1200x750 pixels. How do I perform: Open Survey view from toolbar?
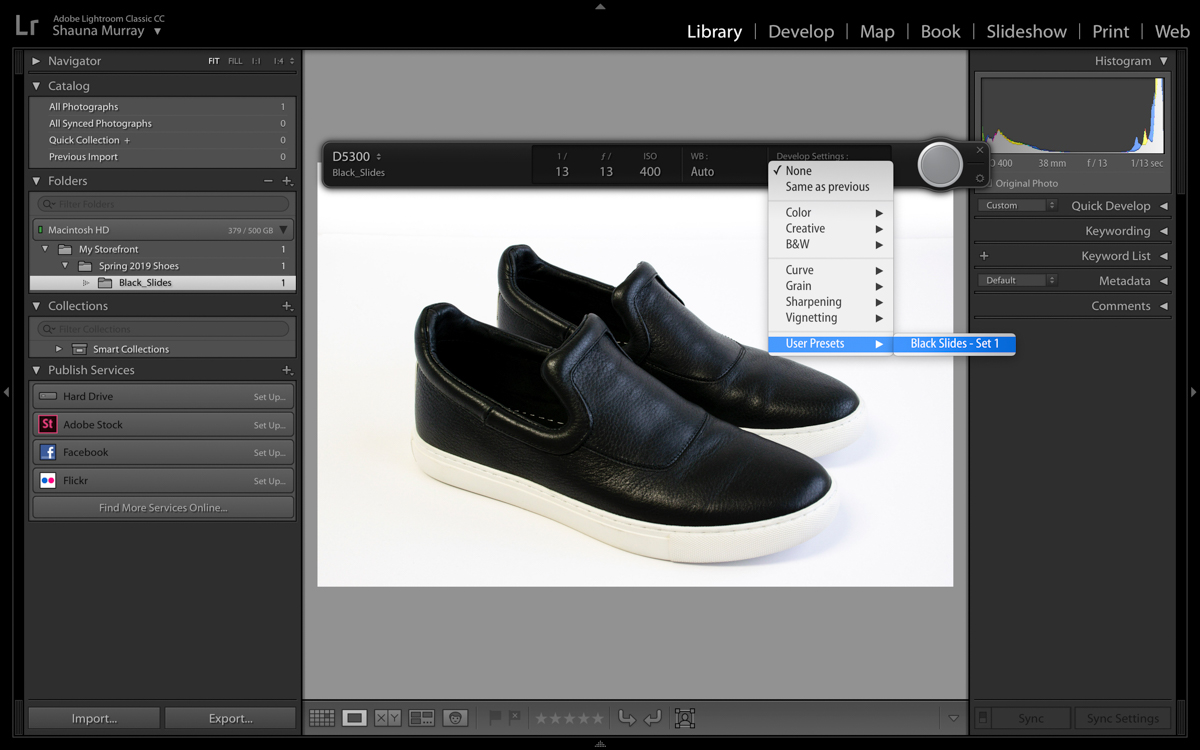pyautogui.click(x=421, y=718)
